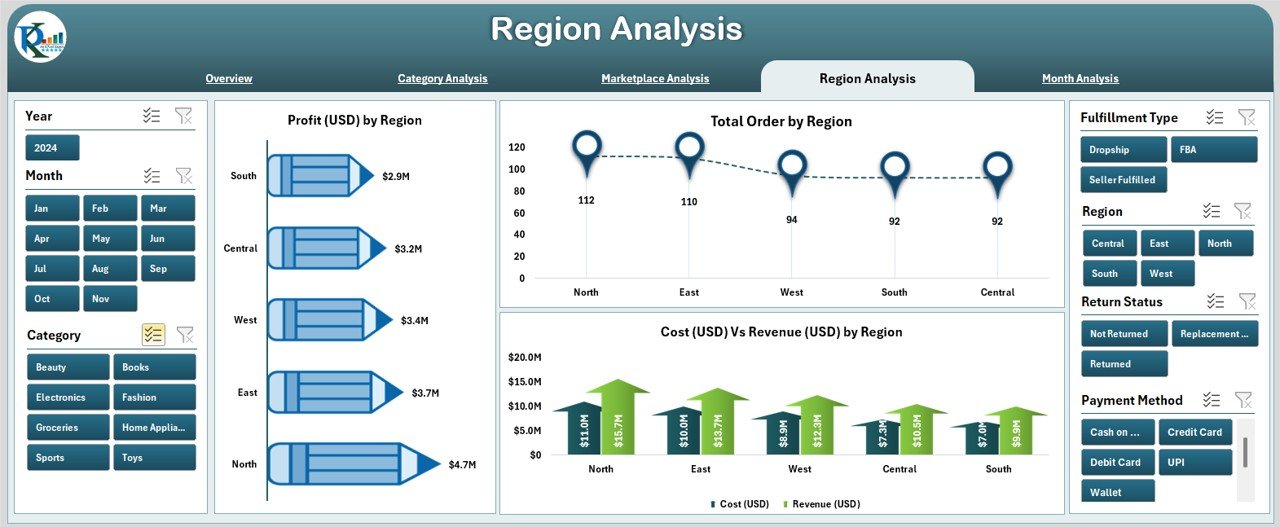Enable multi-select for the Month slicer
Viewport: 1280px width, 527px height.
[x=152, y=176]
